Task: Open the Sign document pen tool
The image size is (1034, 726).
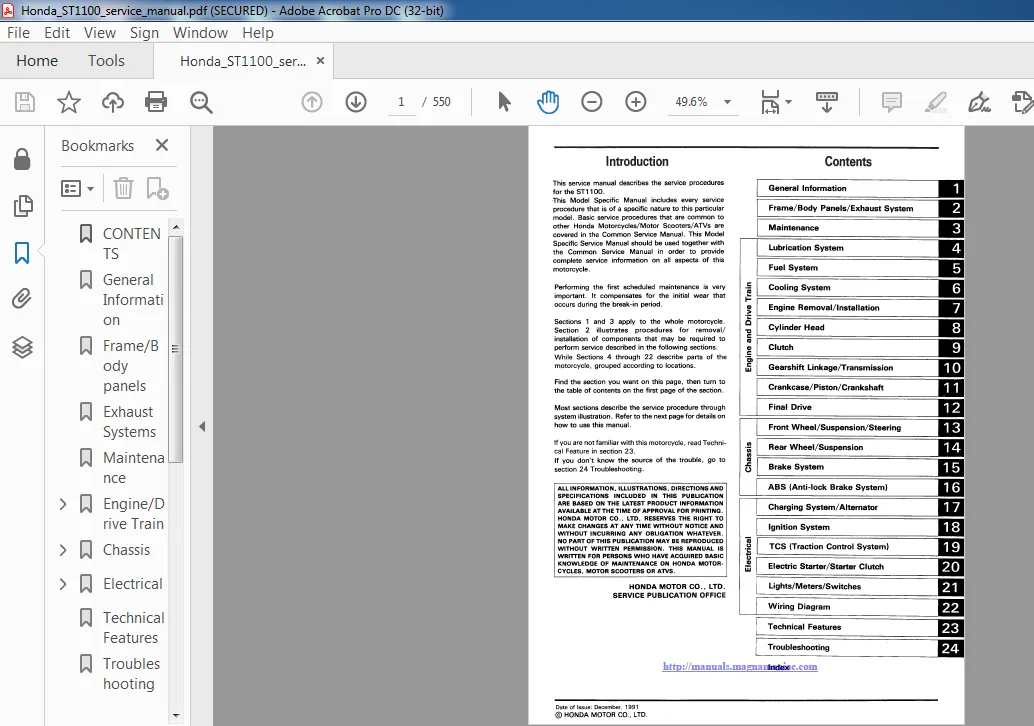Action: tap(979, 102)
